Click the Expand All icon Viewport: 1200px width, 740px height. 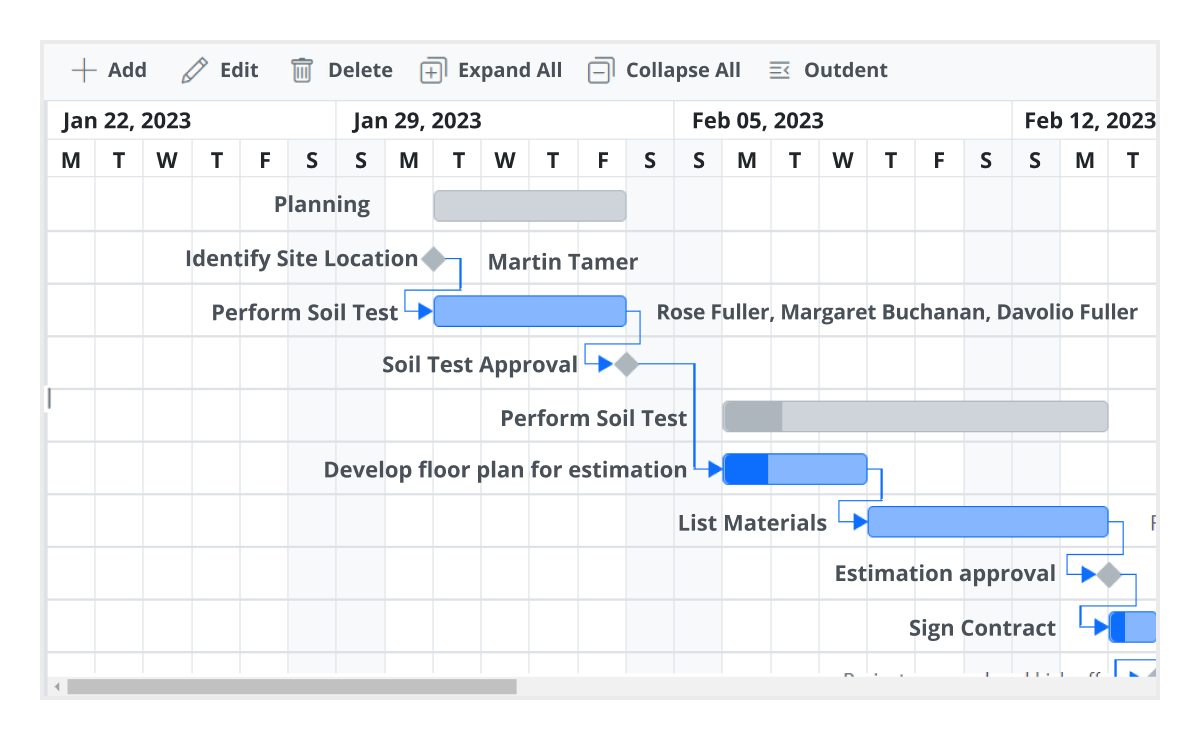coord(432,70)
